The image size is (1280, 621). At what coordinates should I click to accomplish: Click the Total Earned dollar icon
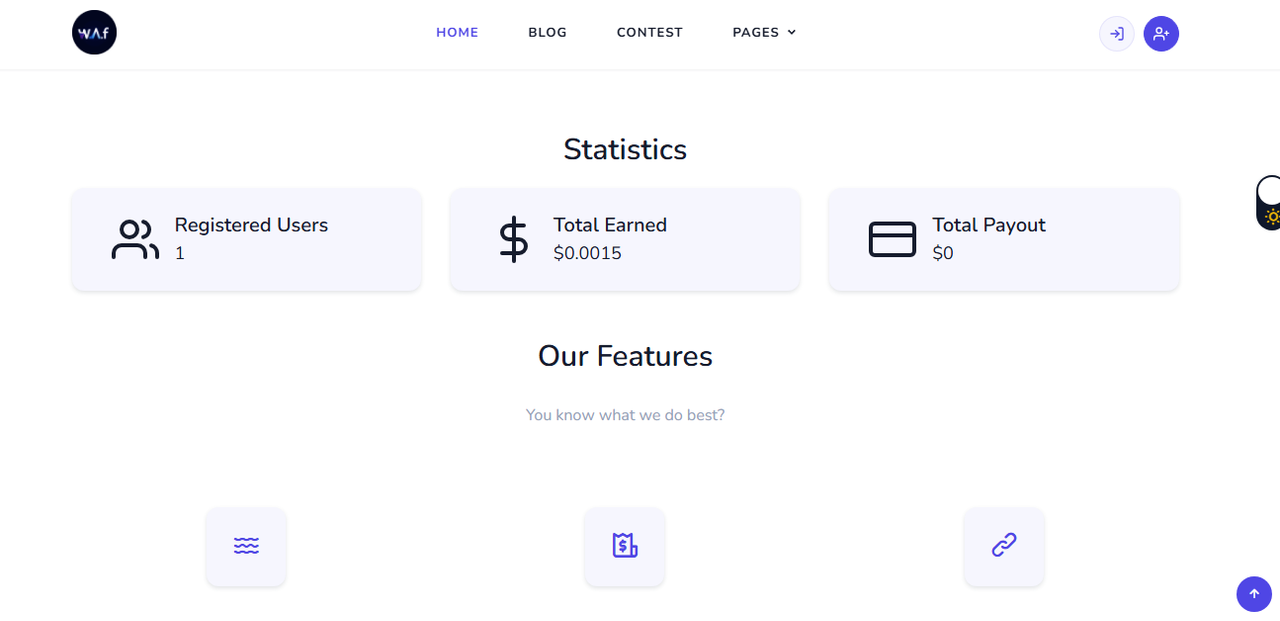coord(514,240)
